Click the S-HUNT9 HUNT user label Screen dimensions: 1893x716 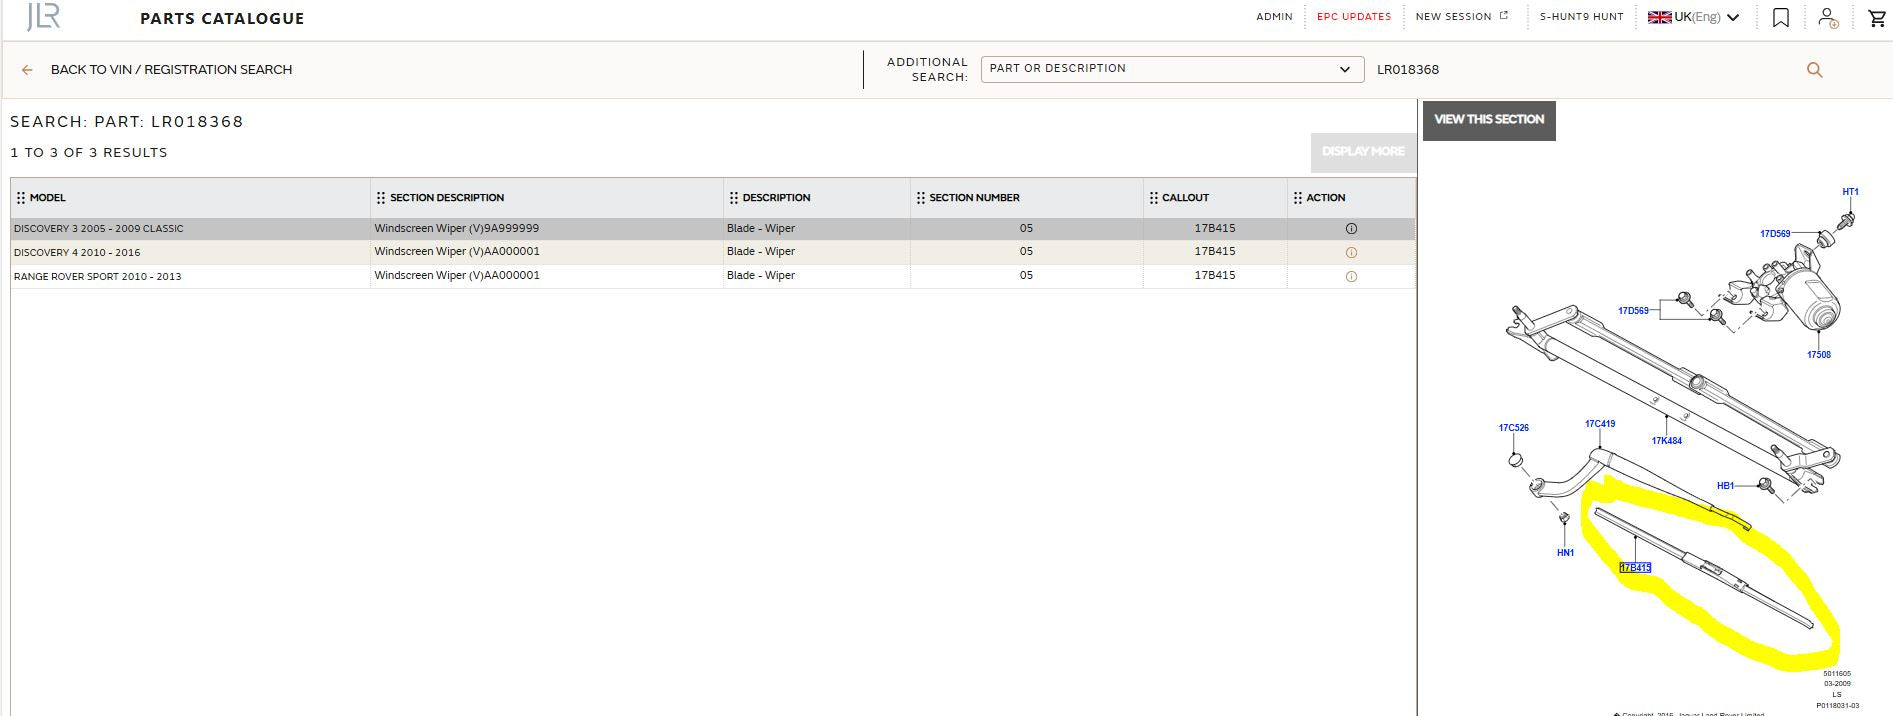click(1581, 17)
